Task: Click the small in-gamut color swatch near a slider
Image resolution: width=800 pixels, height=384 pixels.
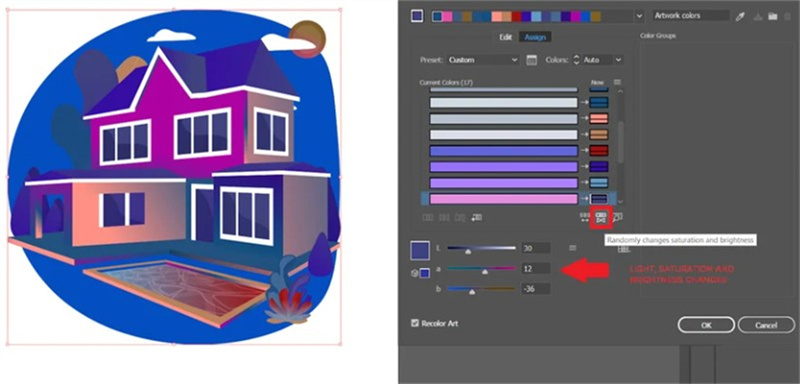Action: pyautogui.click(x=424, y=273)
